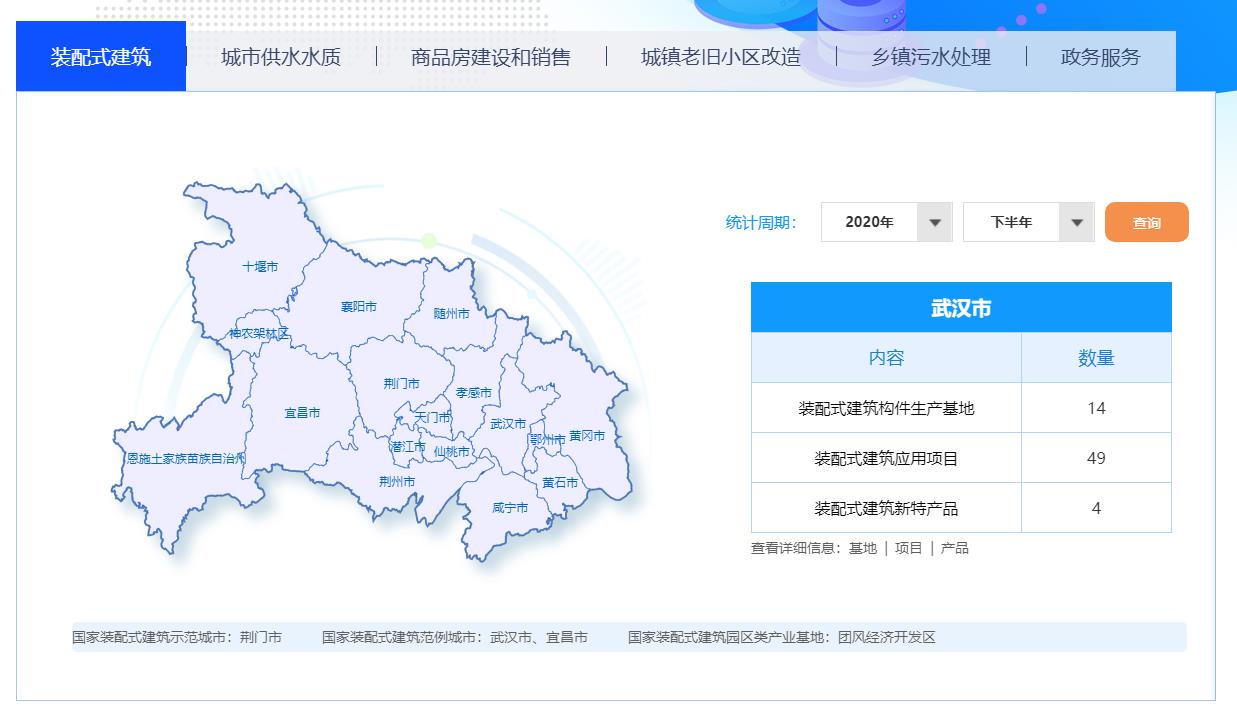Viewport: 1237px width, 716px height.
Task: Click the 产品 details link
Action: (x=954, y=548)
